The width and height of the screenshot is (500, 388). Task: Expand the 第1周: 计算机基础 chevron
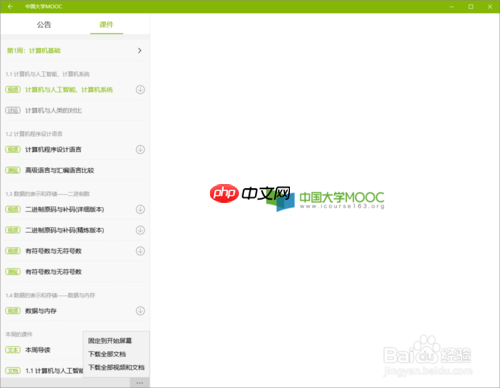140,50
